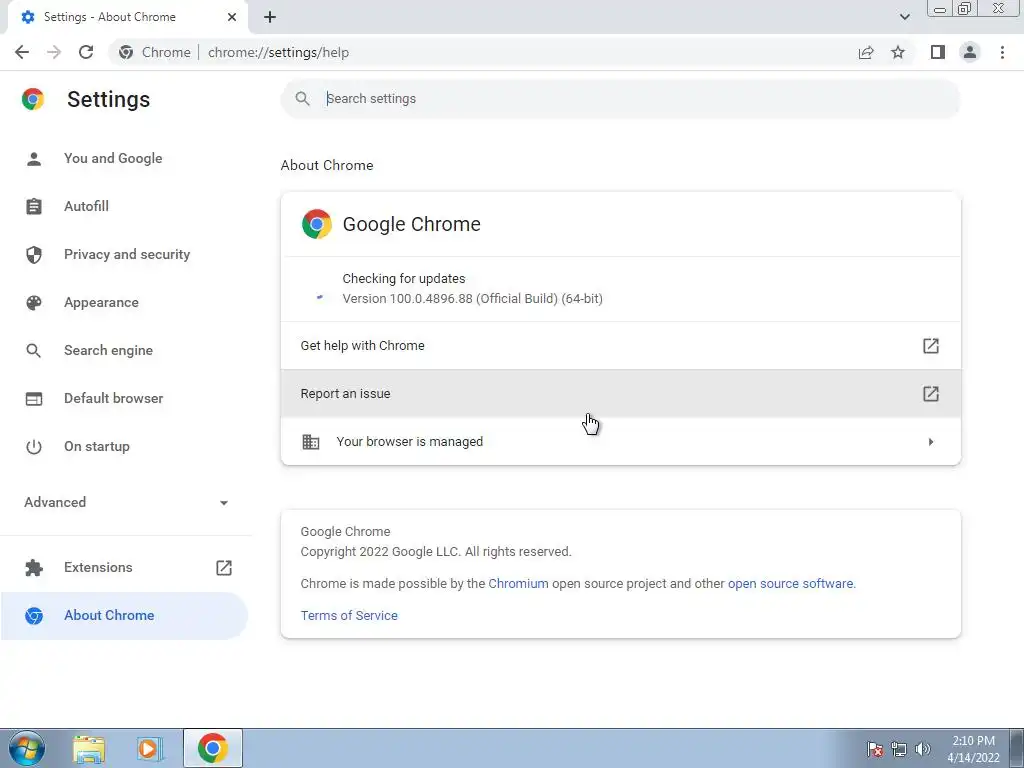The height and width of the screenshot is (768, 1024).
Task: Click the address bar URL chrome://settings/help
Action: click(x=278, y=52)
